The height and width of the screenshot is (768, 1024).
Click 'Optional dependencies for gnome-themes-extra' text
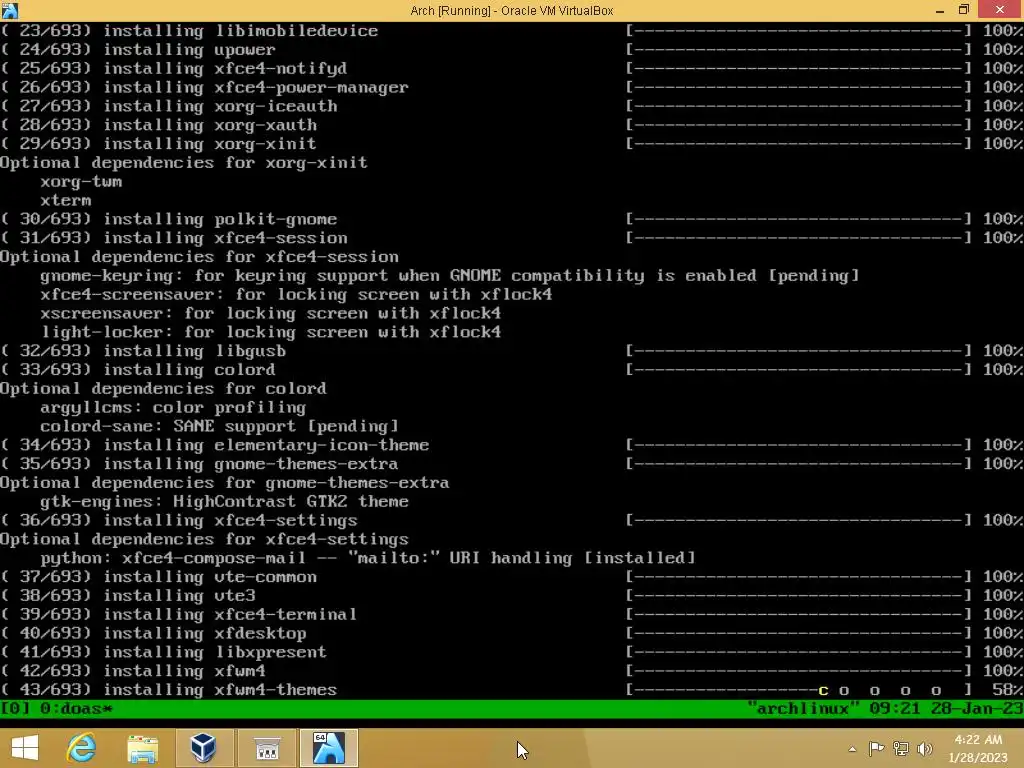(225, 483)
